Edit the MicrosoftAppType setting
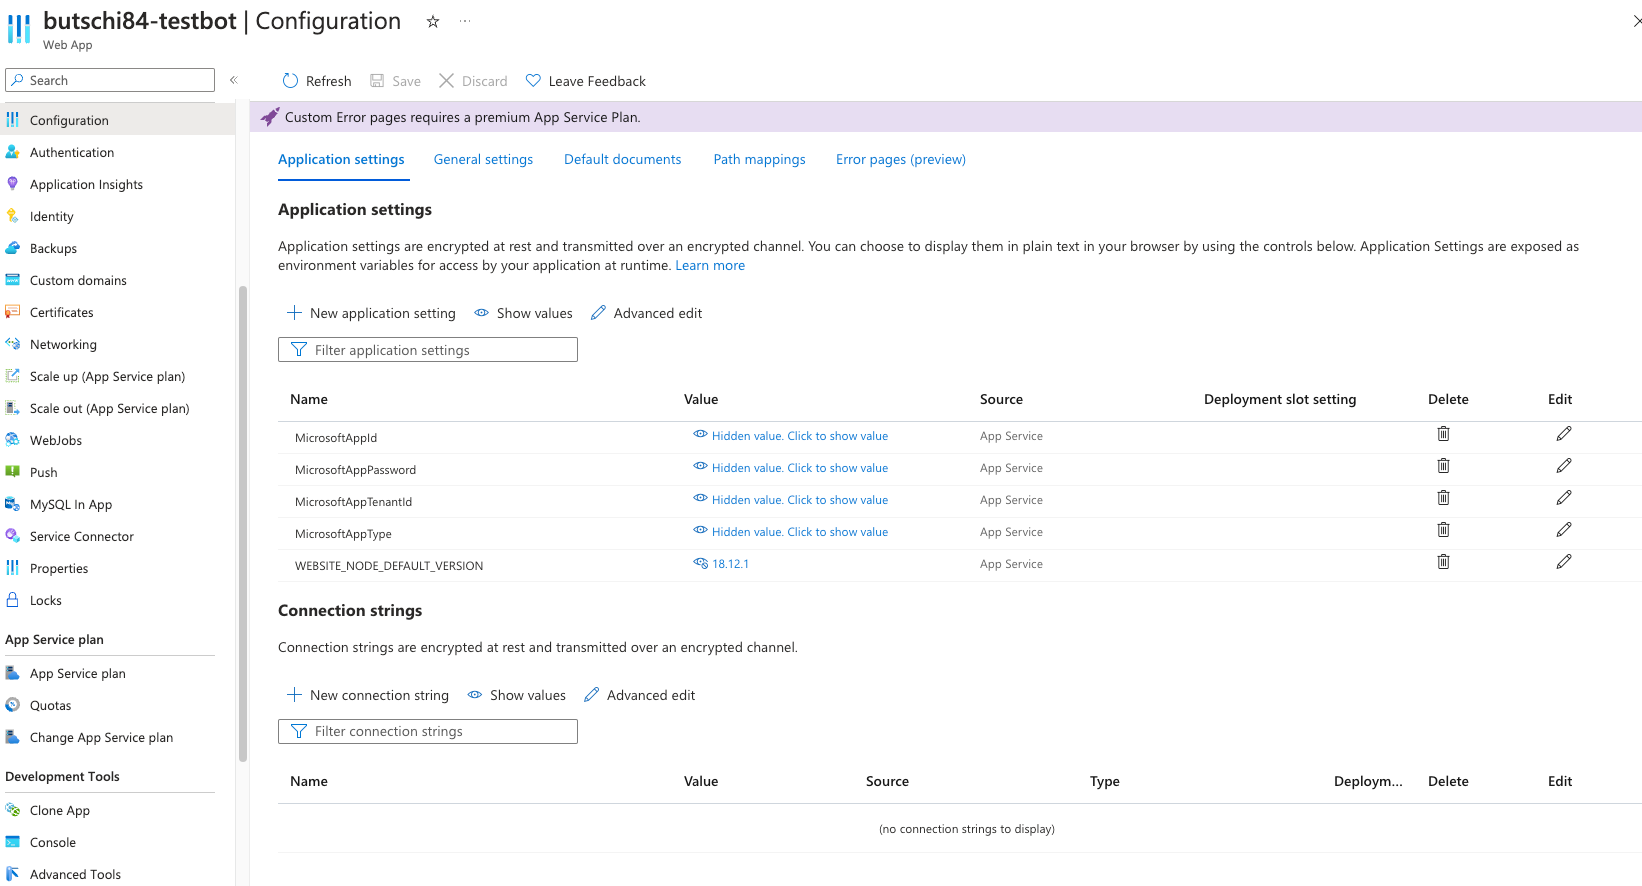This screenshot has width=1642, height=886. 1564,530
